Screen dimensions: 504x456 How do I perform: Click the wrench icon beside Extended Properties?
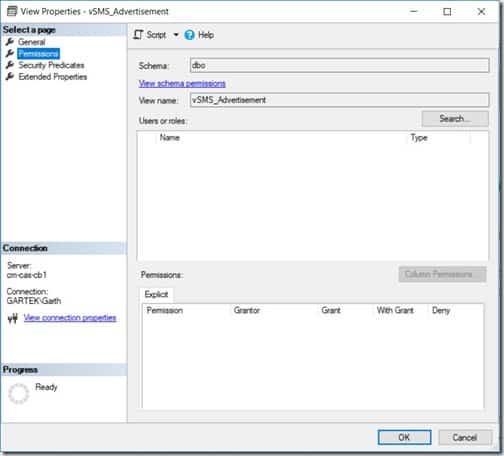10,76
